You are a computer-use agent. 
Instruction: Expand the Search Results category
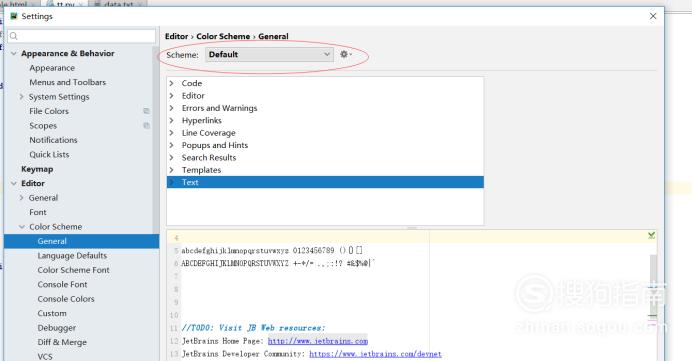click(x=172, y=157)
